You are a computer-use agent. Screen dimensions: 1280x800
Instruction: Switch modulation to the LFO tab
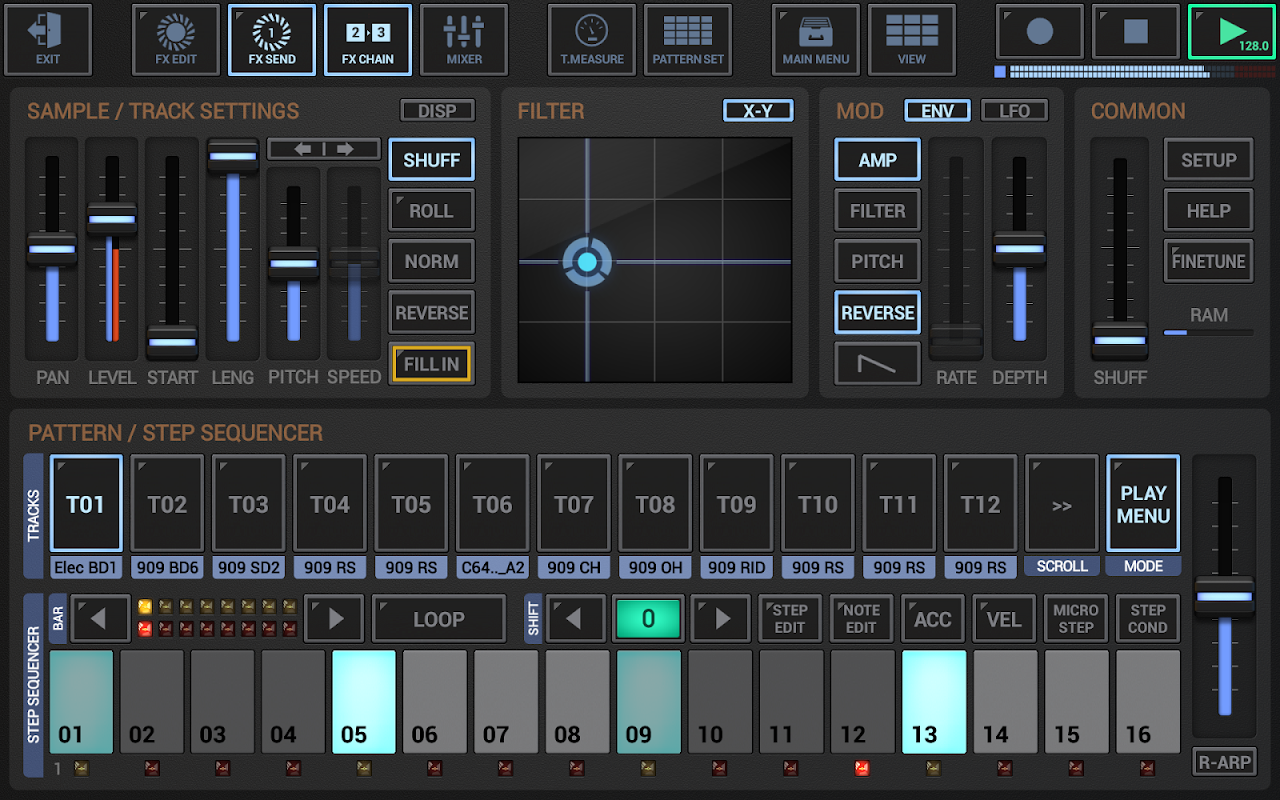(1014, 111)
